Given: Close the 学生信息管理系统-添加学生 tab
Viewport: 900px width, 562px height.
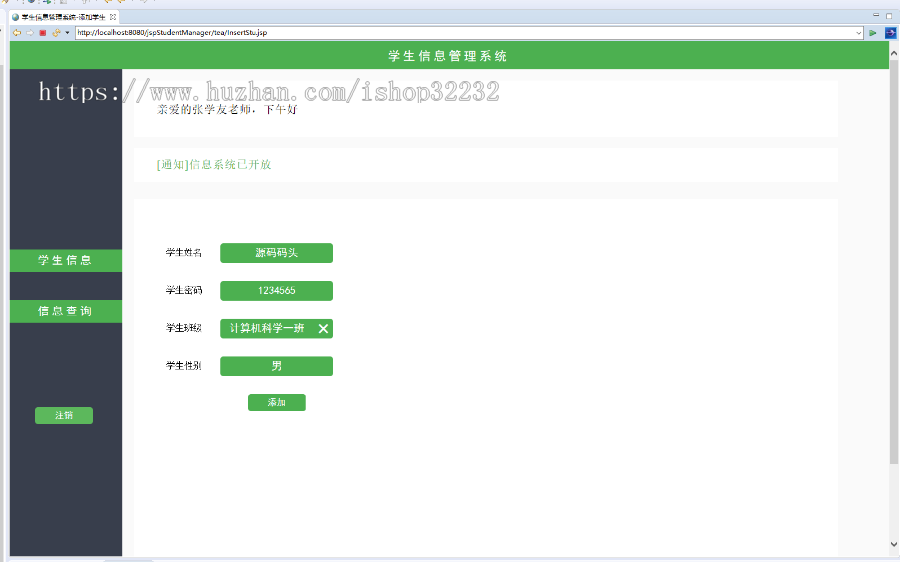Looking at the screenshot, I should 113,17.
